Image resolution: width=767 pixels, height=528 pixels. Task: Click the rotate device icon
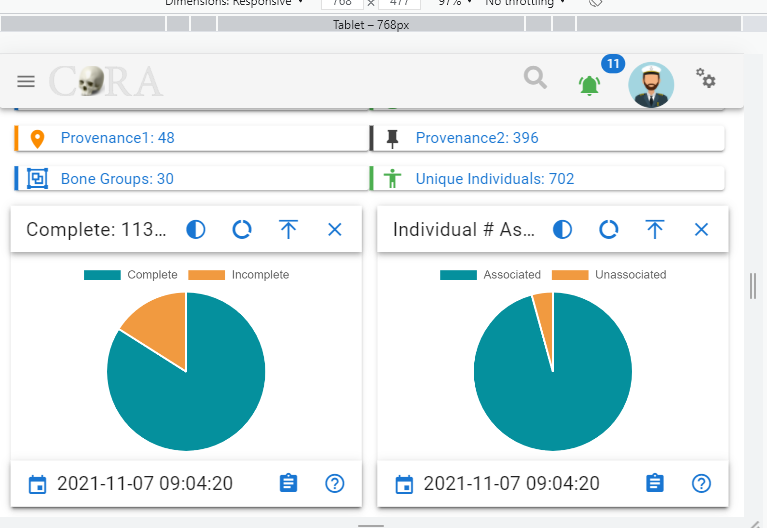595,2
